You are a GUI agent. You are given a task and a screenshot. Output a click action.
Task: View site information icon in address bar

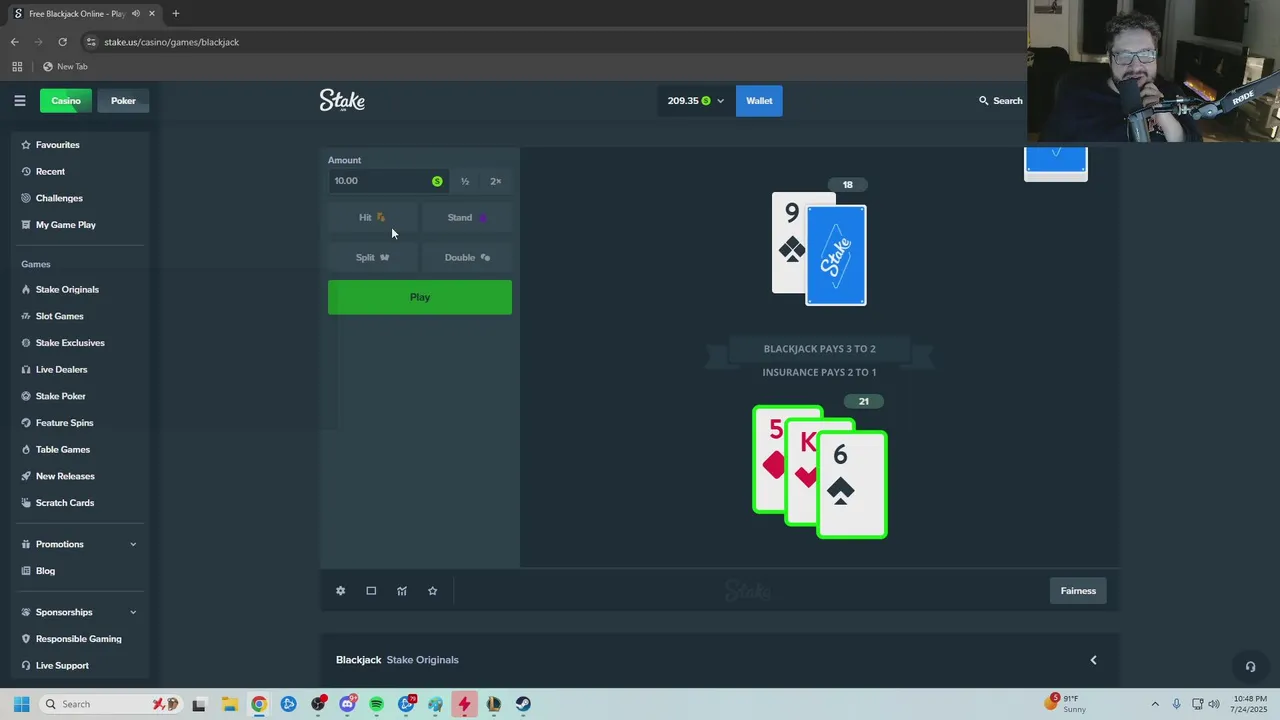pos(91,42)
